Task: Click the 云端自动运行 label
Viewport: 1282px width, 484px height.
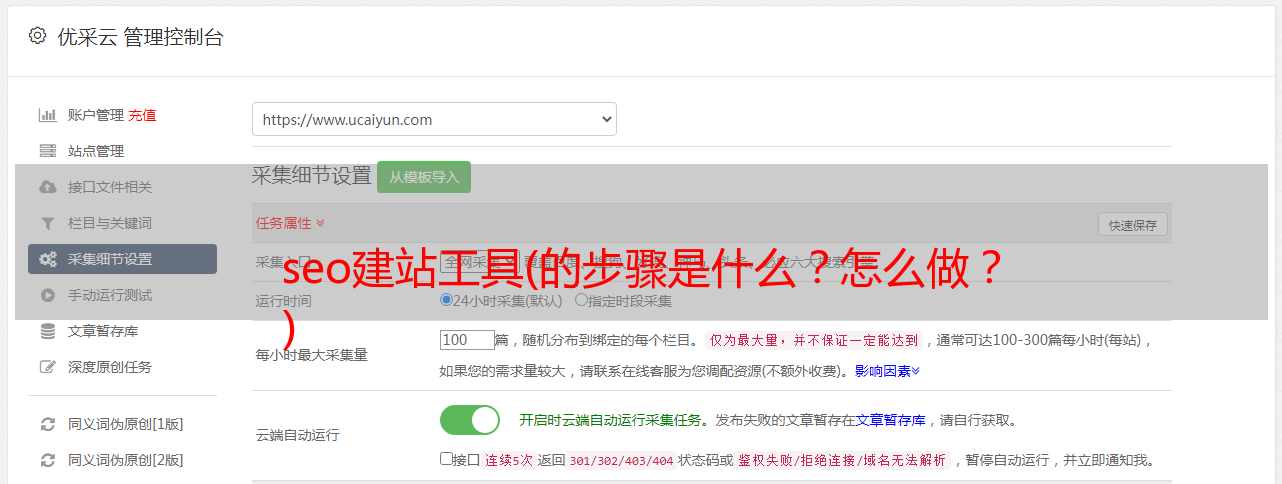Action: (x=298, y=435)
